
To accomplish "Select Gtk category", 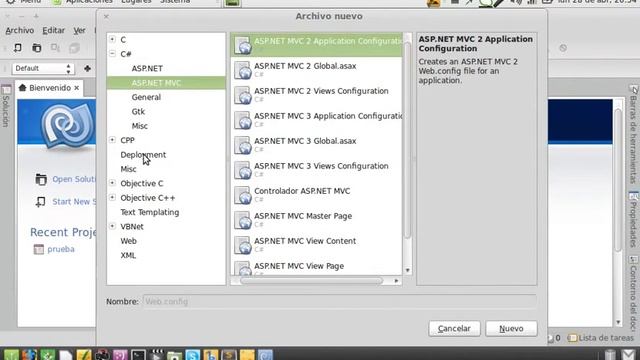I will (x=138, y=111).
